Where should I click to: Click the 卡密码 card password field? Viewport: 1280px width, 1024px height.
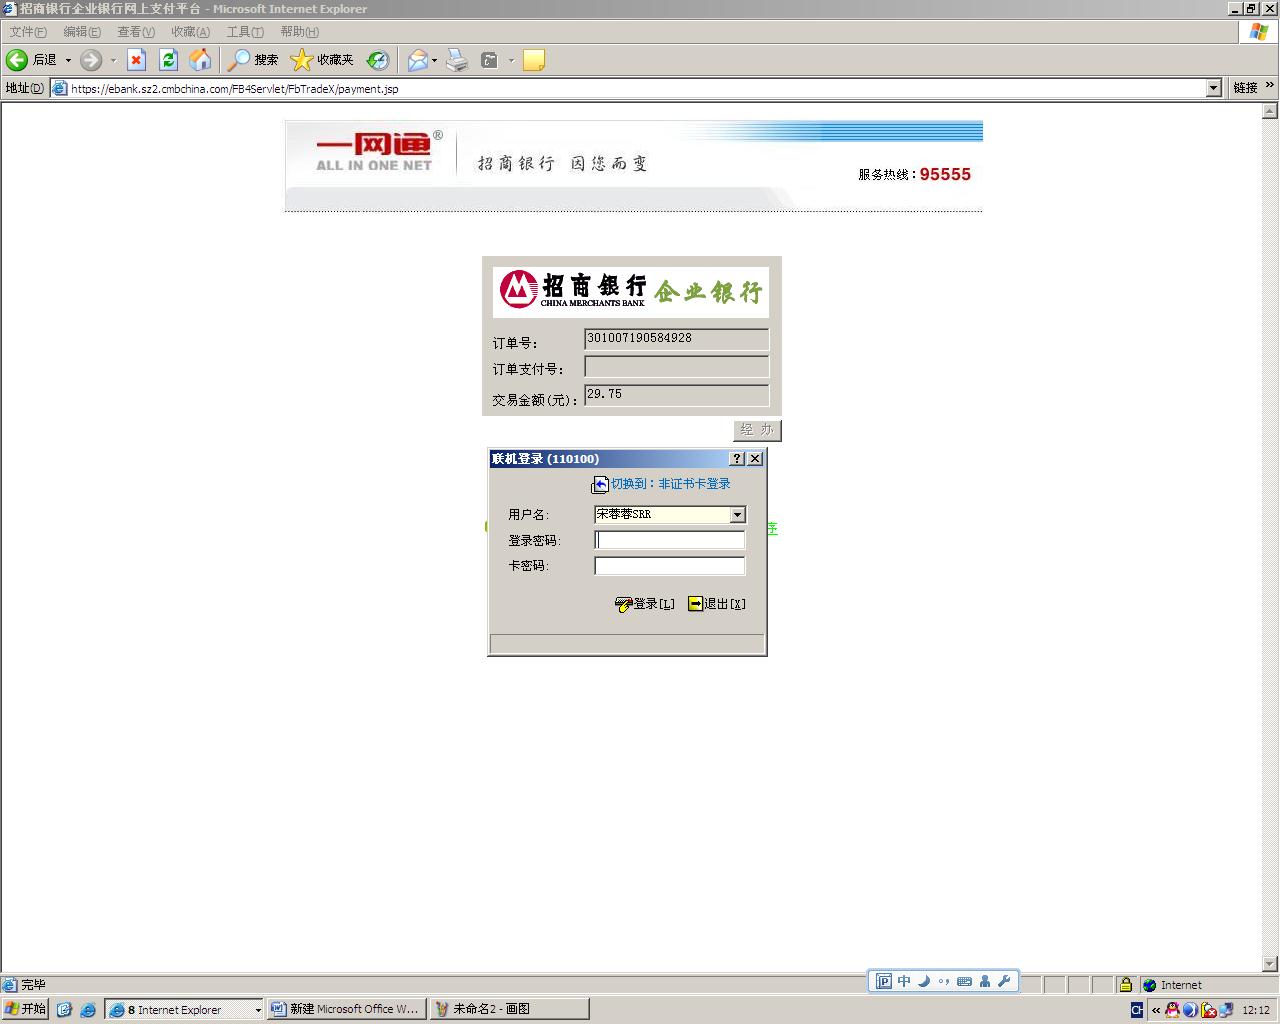669,566
